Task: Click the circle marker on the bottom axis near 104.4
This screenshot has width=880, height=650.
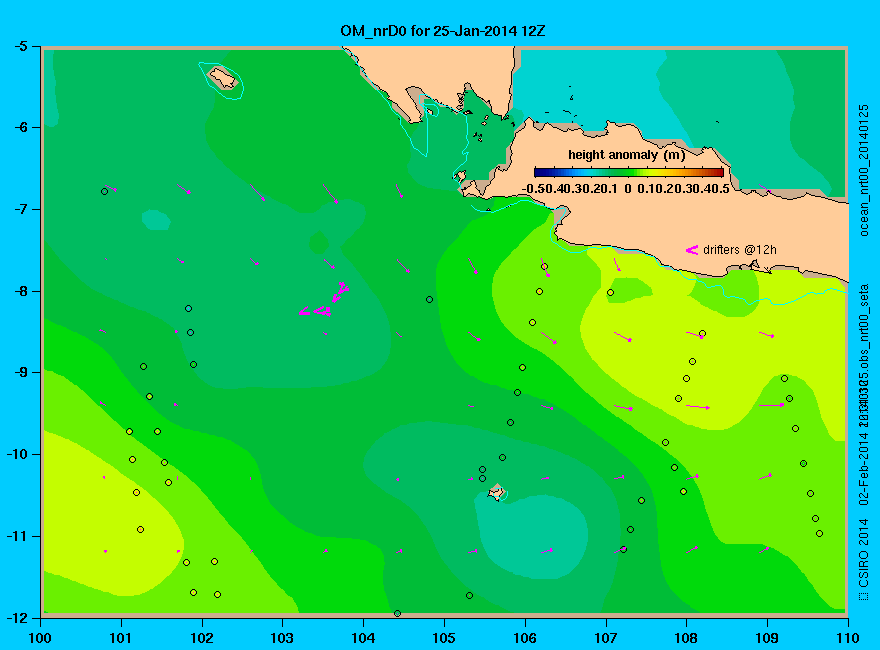Action: [397, 614]
